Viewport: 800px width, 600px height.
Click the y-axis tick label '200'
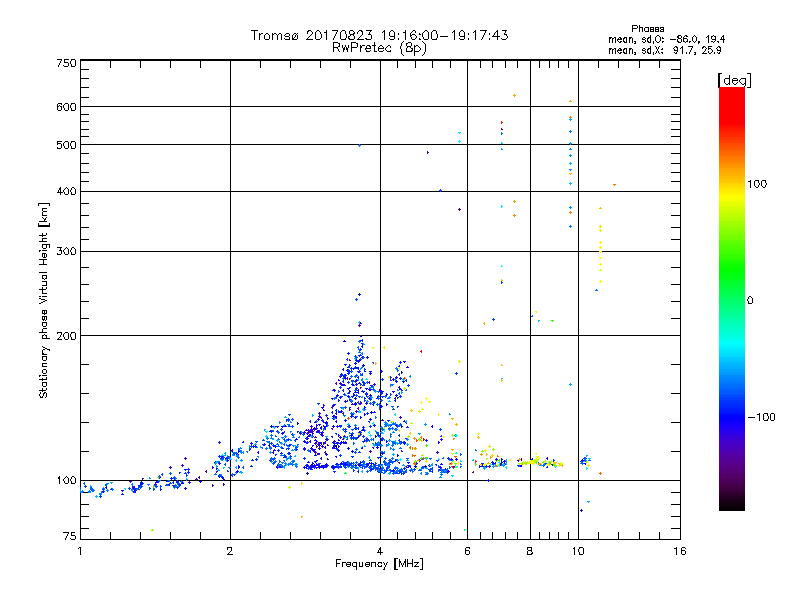pyautogui.click(x=66, y=336)
